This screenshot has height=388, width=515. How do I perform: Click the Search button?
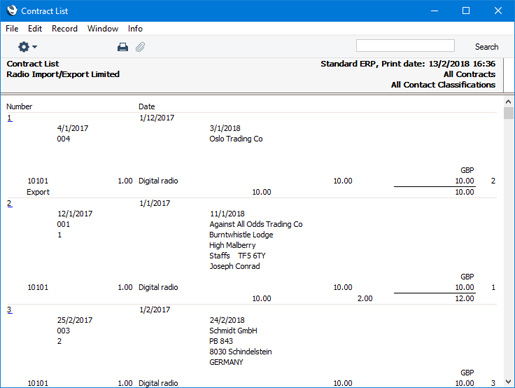point(486,47)
